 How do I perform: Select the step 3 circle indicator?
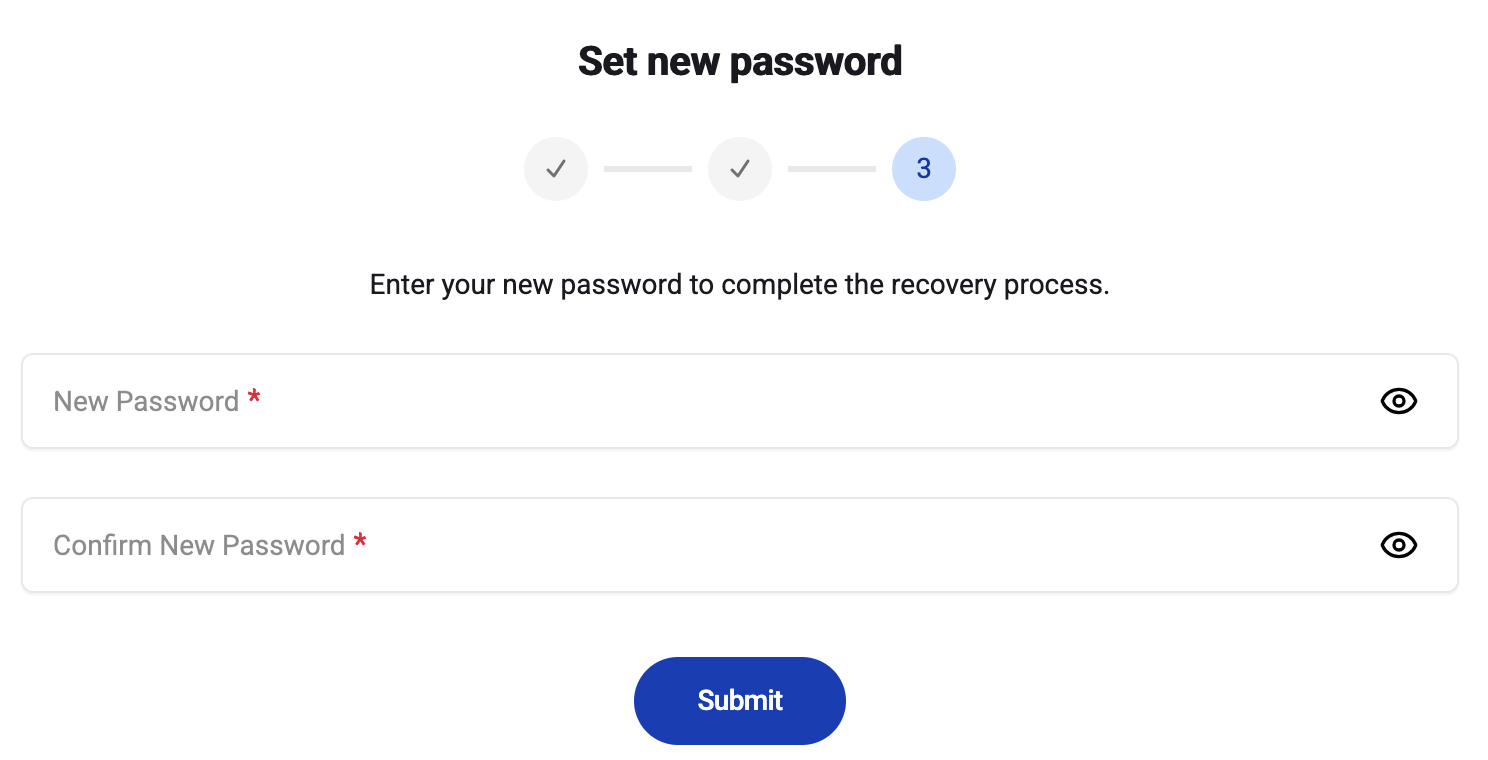pyautogui.click(x=923, y=169)
